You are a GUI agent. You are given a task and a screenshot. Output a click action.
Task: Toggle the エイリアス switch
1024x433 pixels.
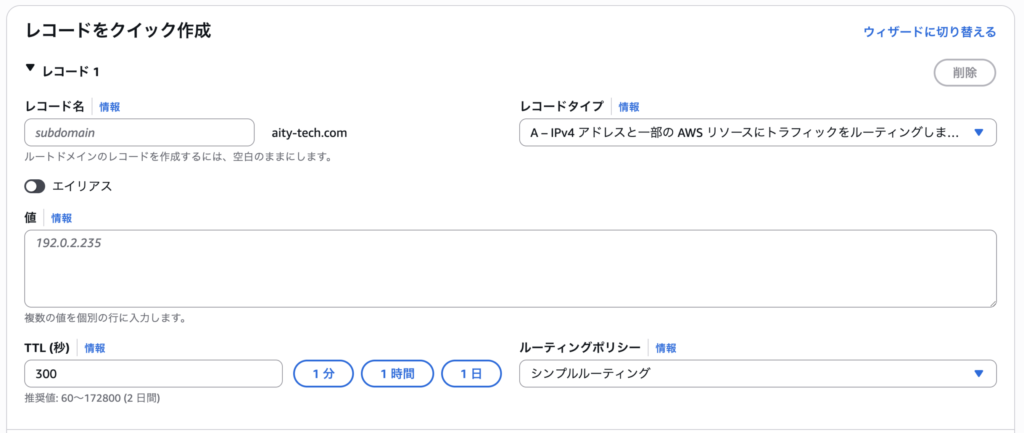click(35, 186)
